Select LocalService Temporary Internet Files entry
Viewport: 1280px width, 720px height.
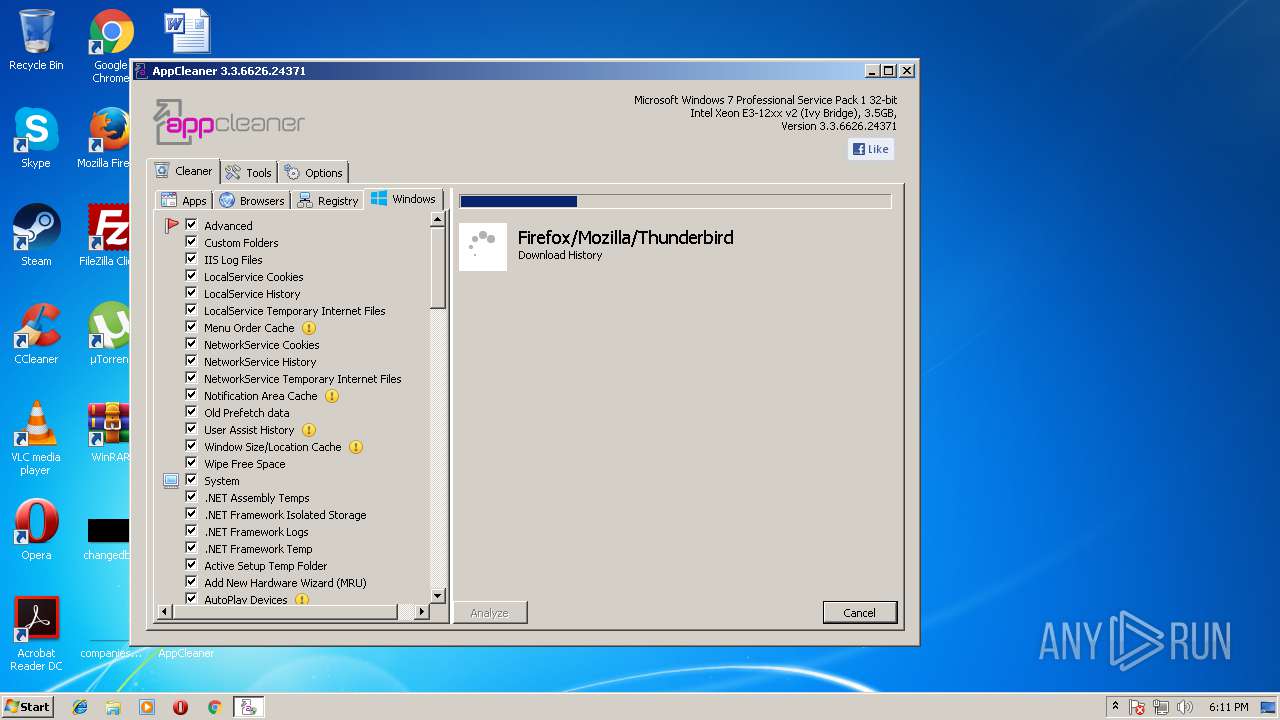point(295,311)
